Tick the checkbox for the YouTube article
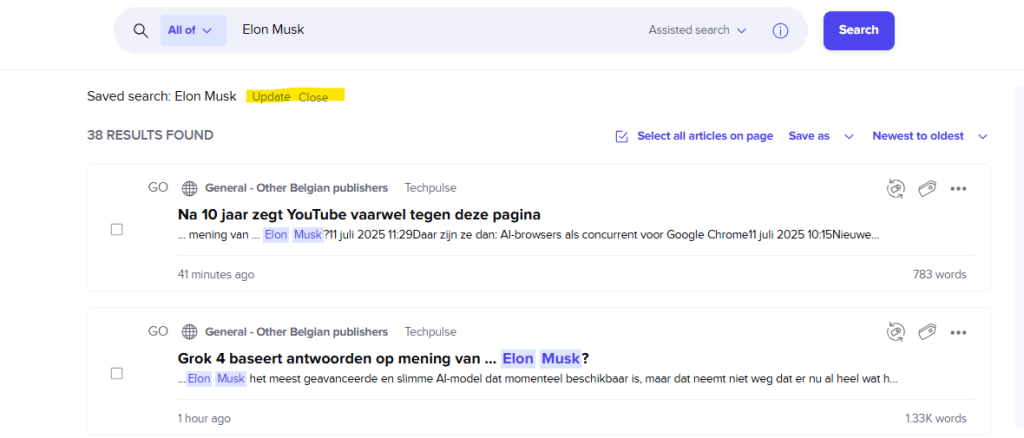The width and height of the screenshot is (1024, 438). [x=116, y=230]
